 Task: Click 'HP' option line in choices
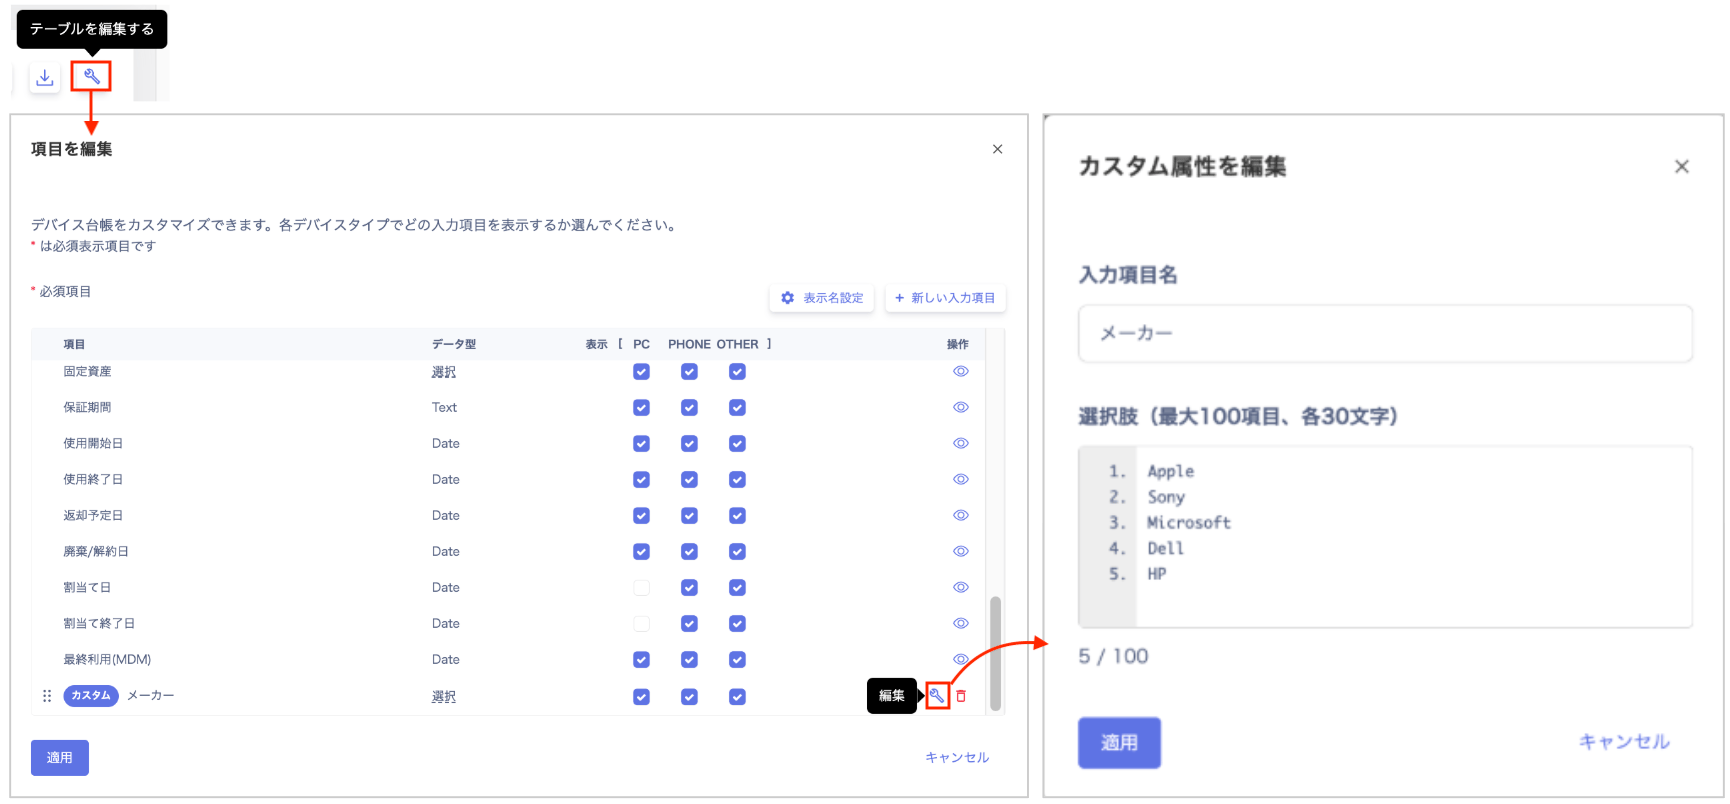click(1156, 574)
